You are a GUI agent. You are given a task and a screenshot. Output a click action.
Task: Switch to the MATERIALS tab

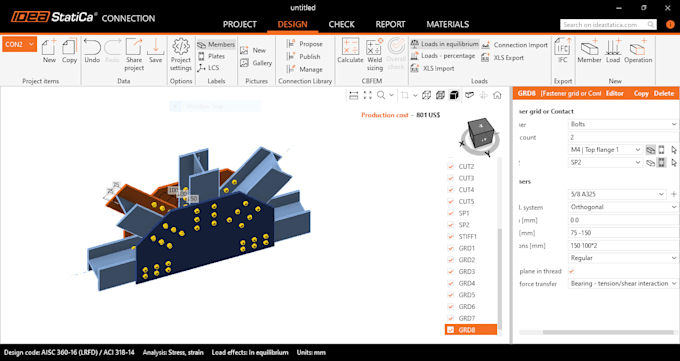[x=448, y=24]
